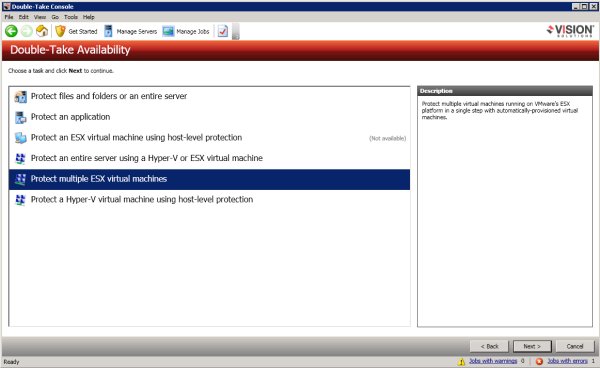Click the description text about VMware's ESX platform

(x=500, y=111)
